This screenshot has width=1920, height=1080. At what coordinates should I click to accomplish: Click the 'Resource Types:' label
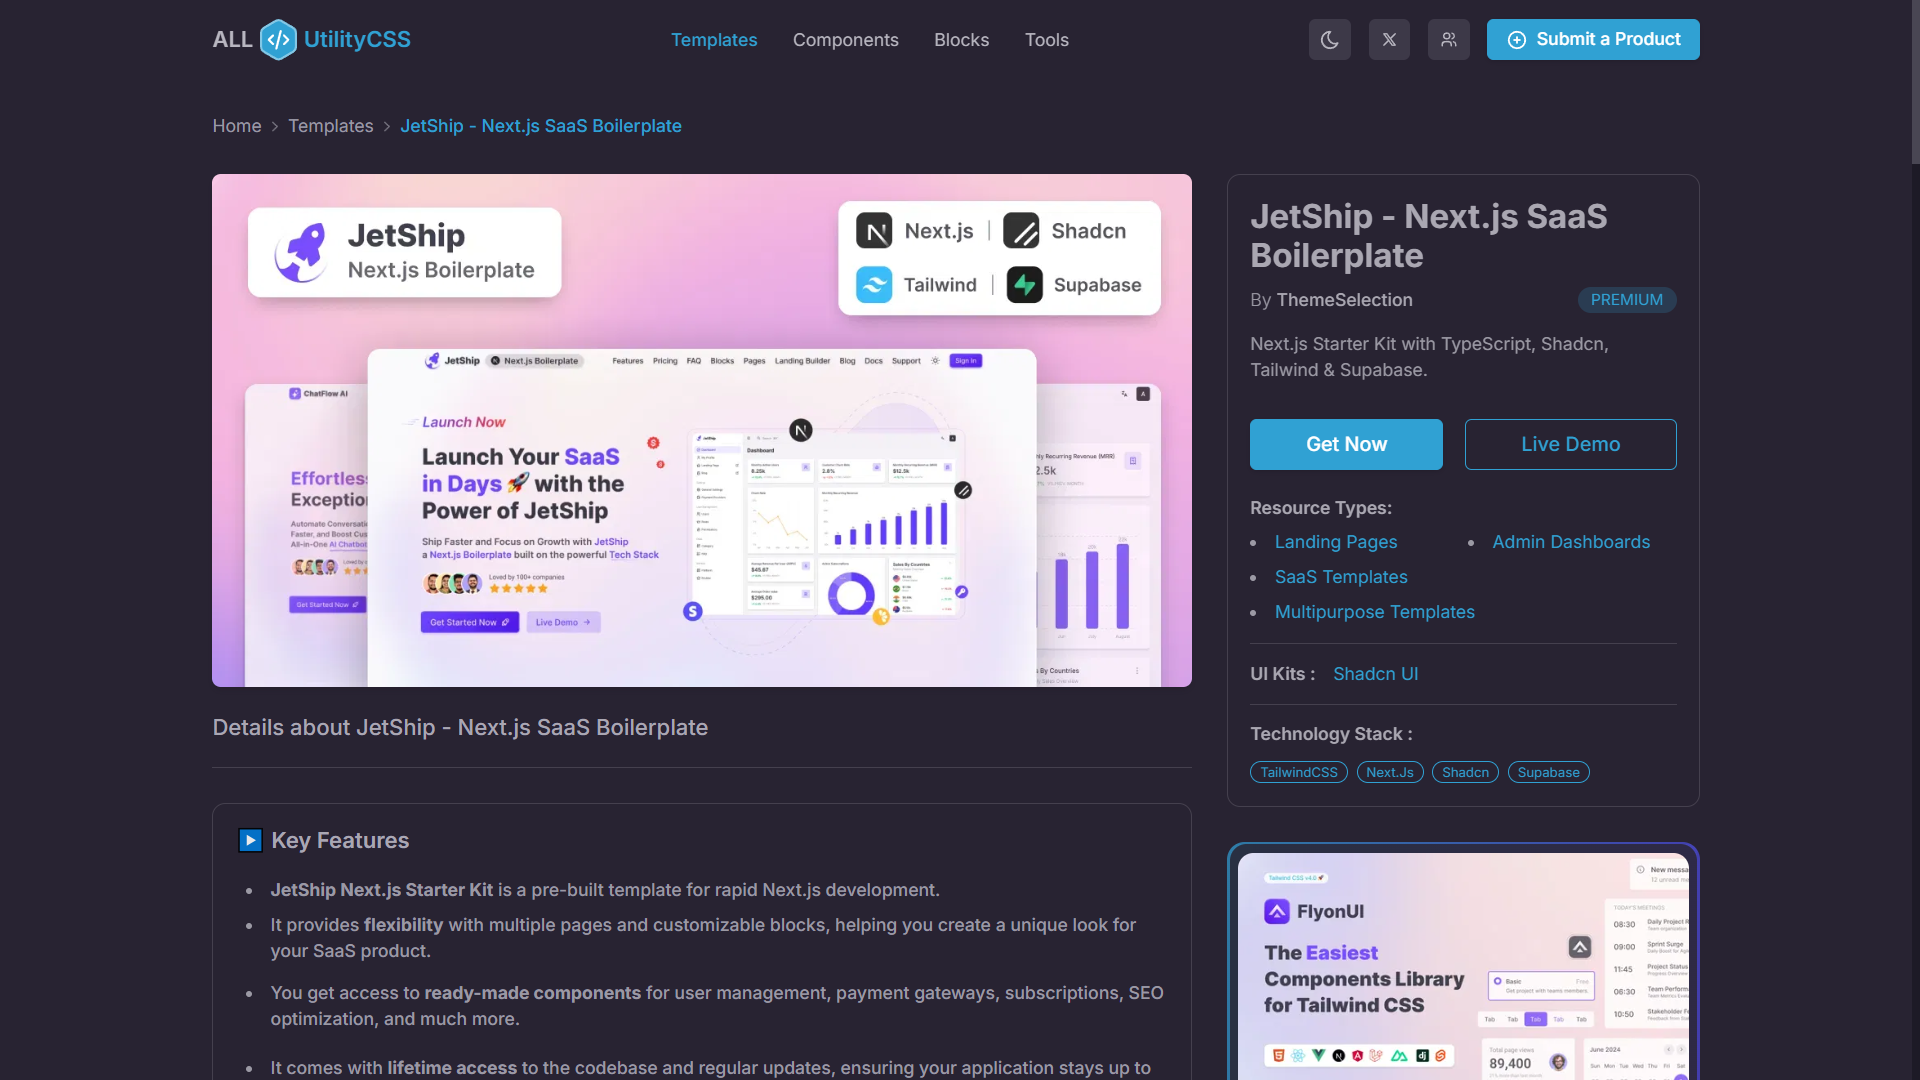click(1321, 508)
